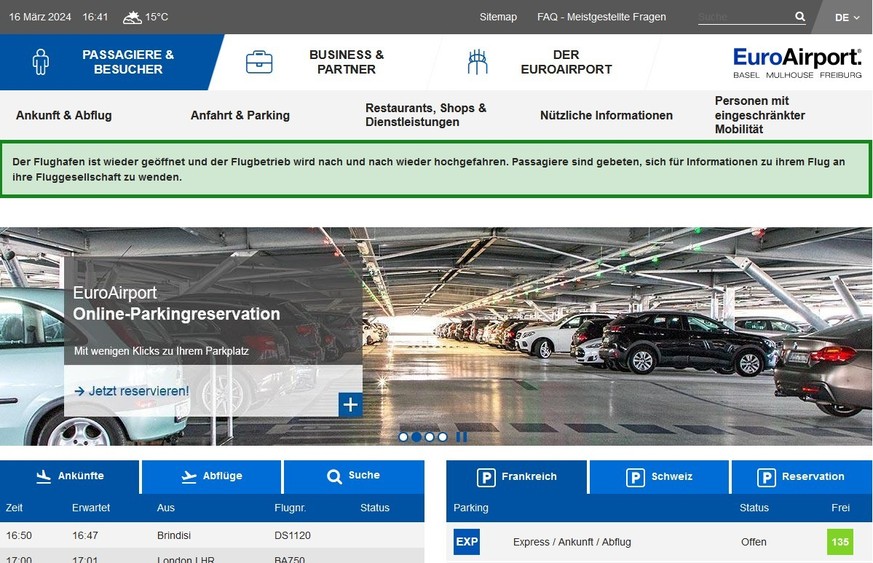
Task: Switch to the Ankünfte tab
Action: [x=70, y=476]
